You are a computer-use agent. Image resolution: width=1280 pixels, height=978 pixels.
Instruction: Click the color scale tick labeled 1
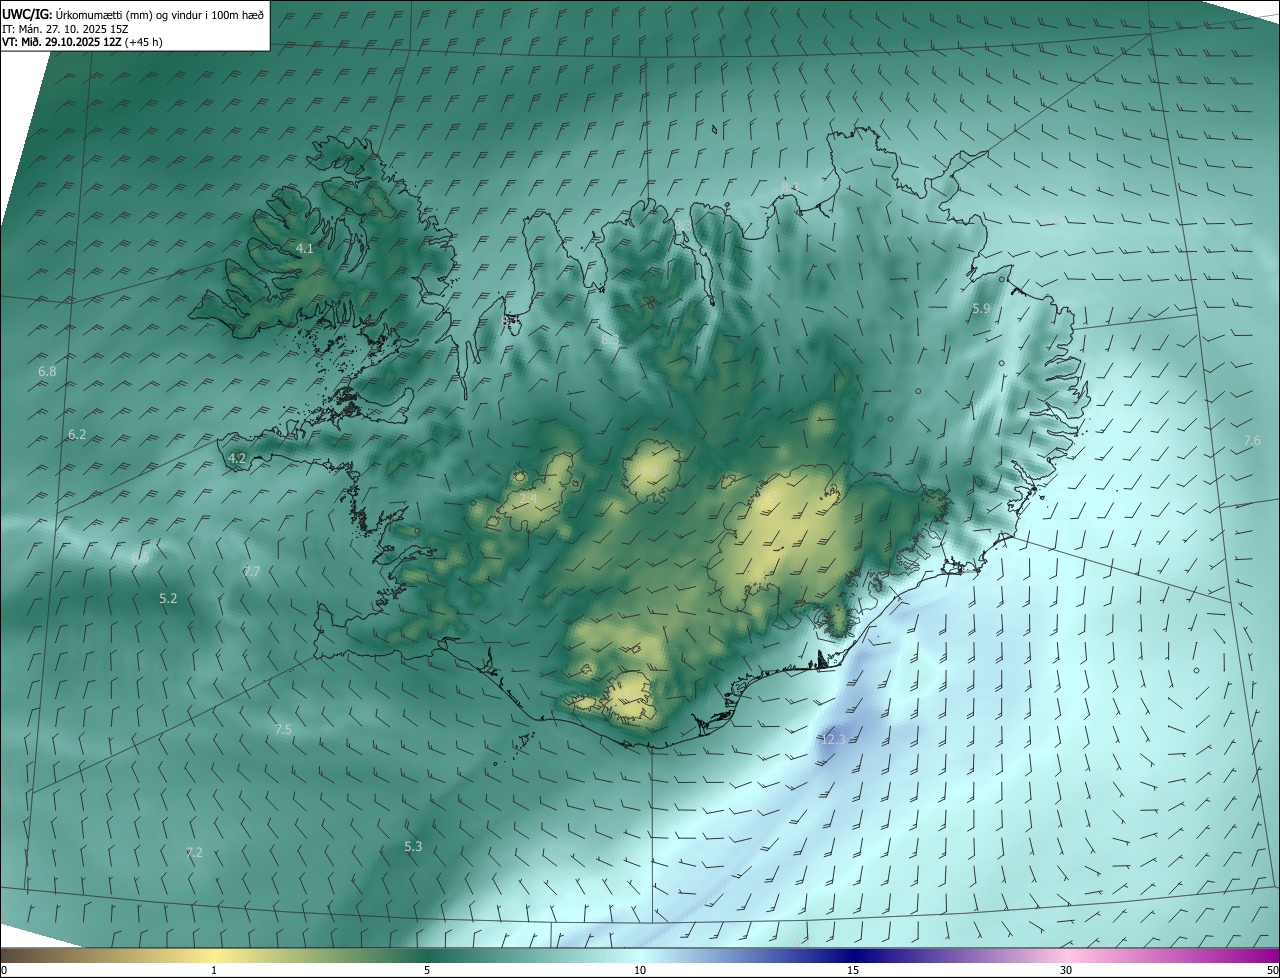[x=214, y=970]
